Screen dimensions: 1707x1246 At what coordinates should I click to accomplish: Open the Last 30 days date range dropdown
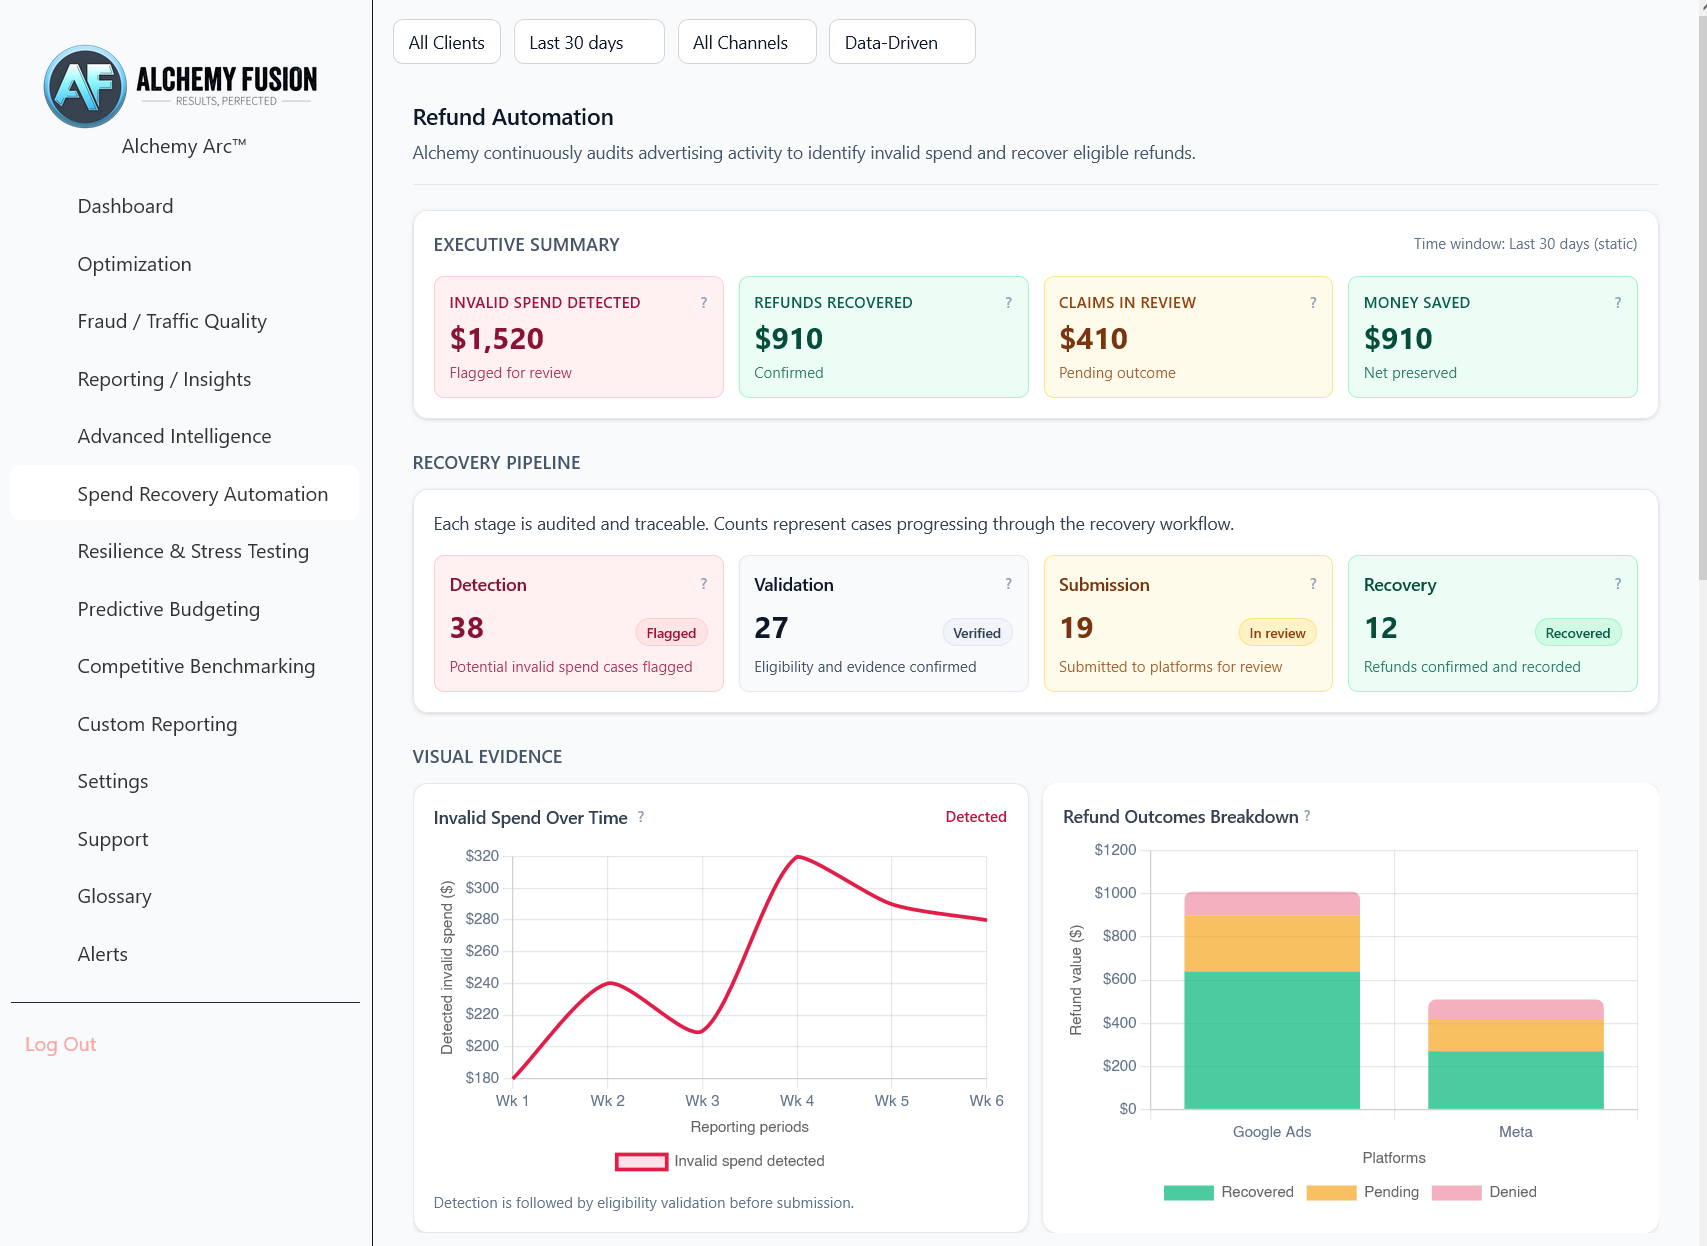point(588,42)
